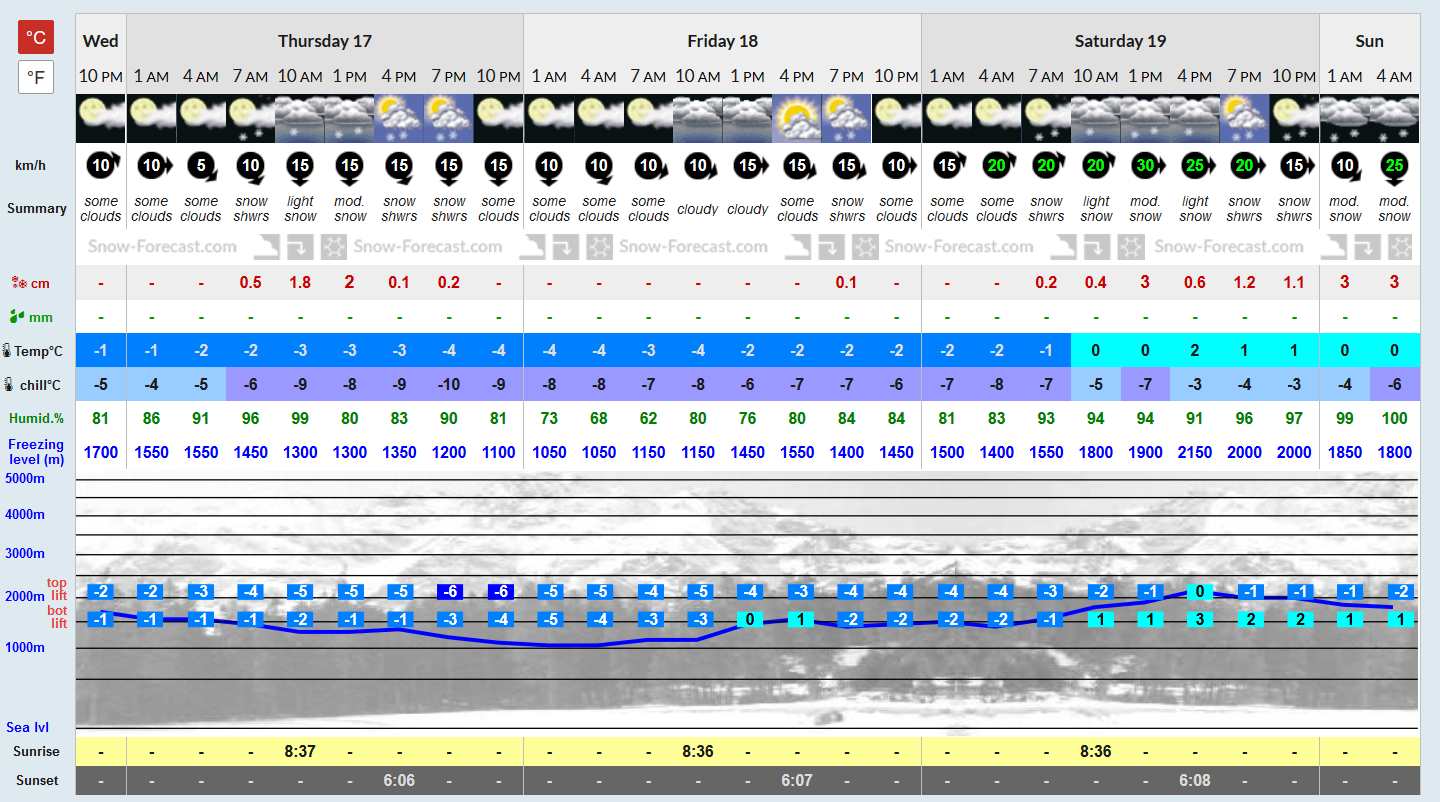Click Thursday 10 AM wind icon showing 15
1440x802 pixels.
[x=300, y=167]
